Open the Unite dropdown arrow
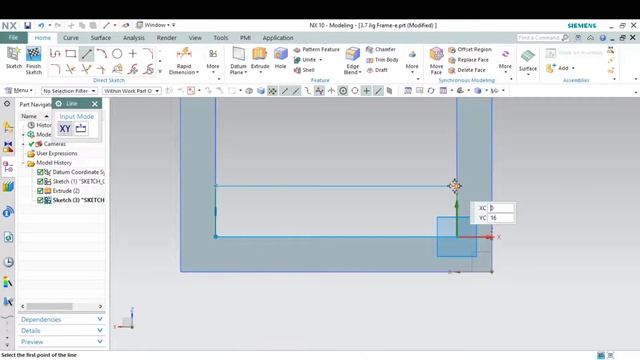Image resolution: width=640 pixels, height=360 pixels. coord(321,60)
